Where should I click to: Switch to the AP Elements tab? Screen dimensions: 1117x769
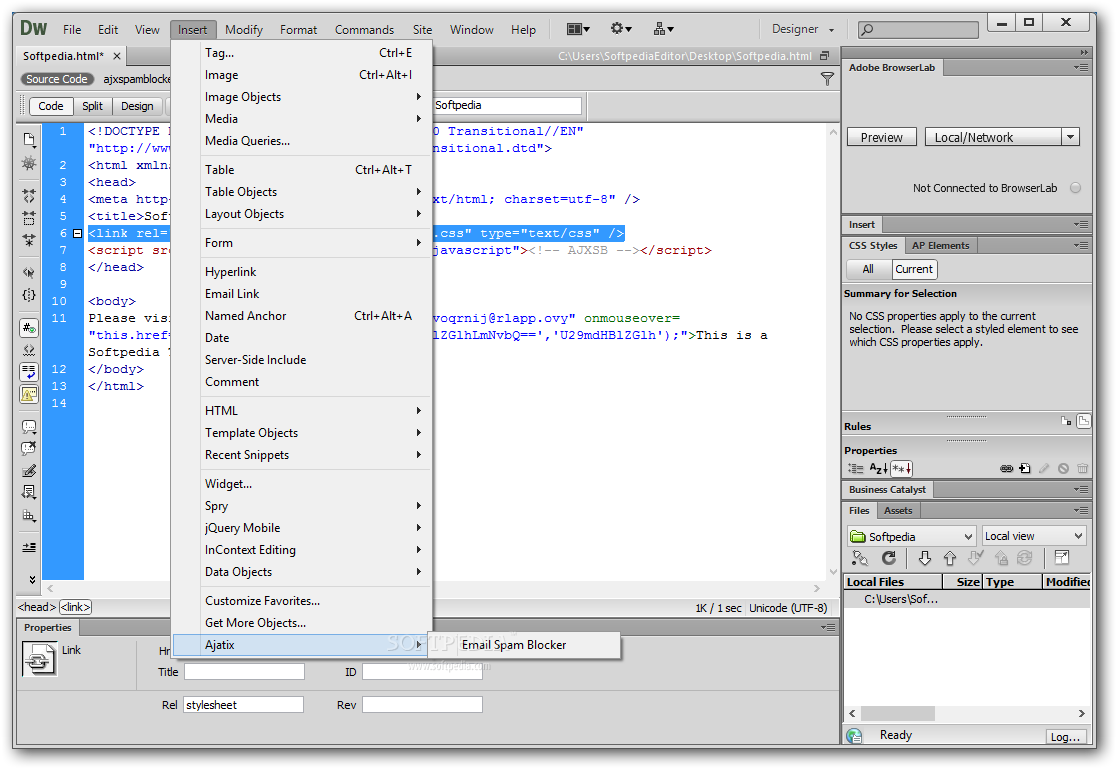(x=940, y=245)
